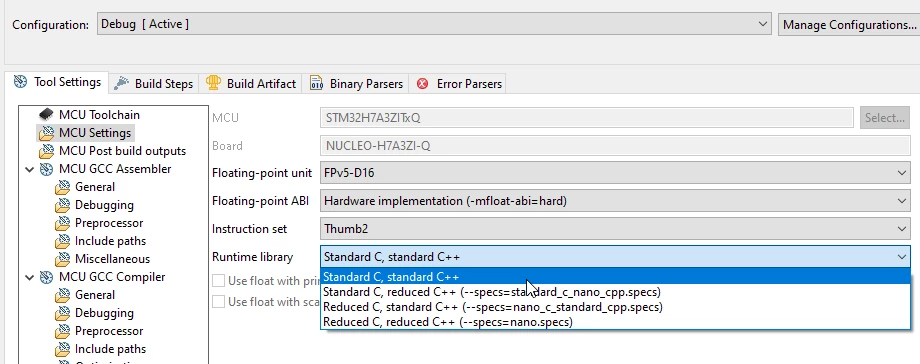Viewport: 920px width, 364px height.
Task: Click the Build Artifact trophy icon
Action: [213, 83]
